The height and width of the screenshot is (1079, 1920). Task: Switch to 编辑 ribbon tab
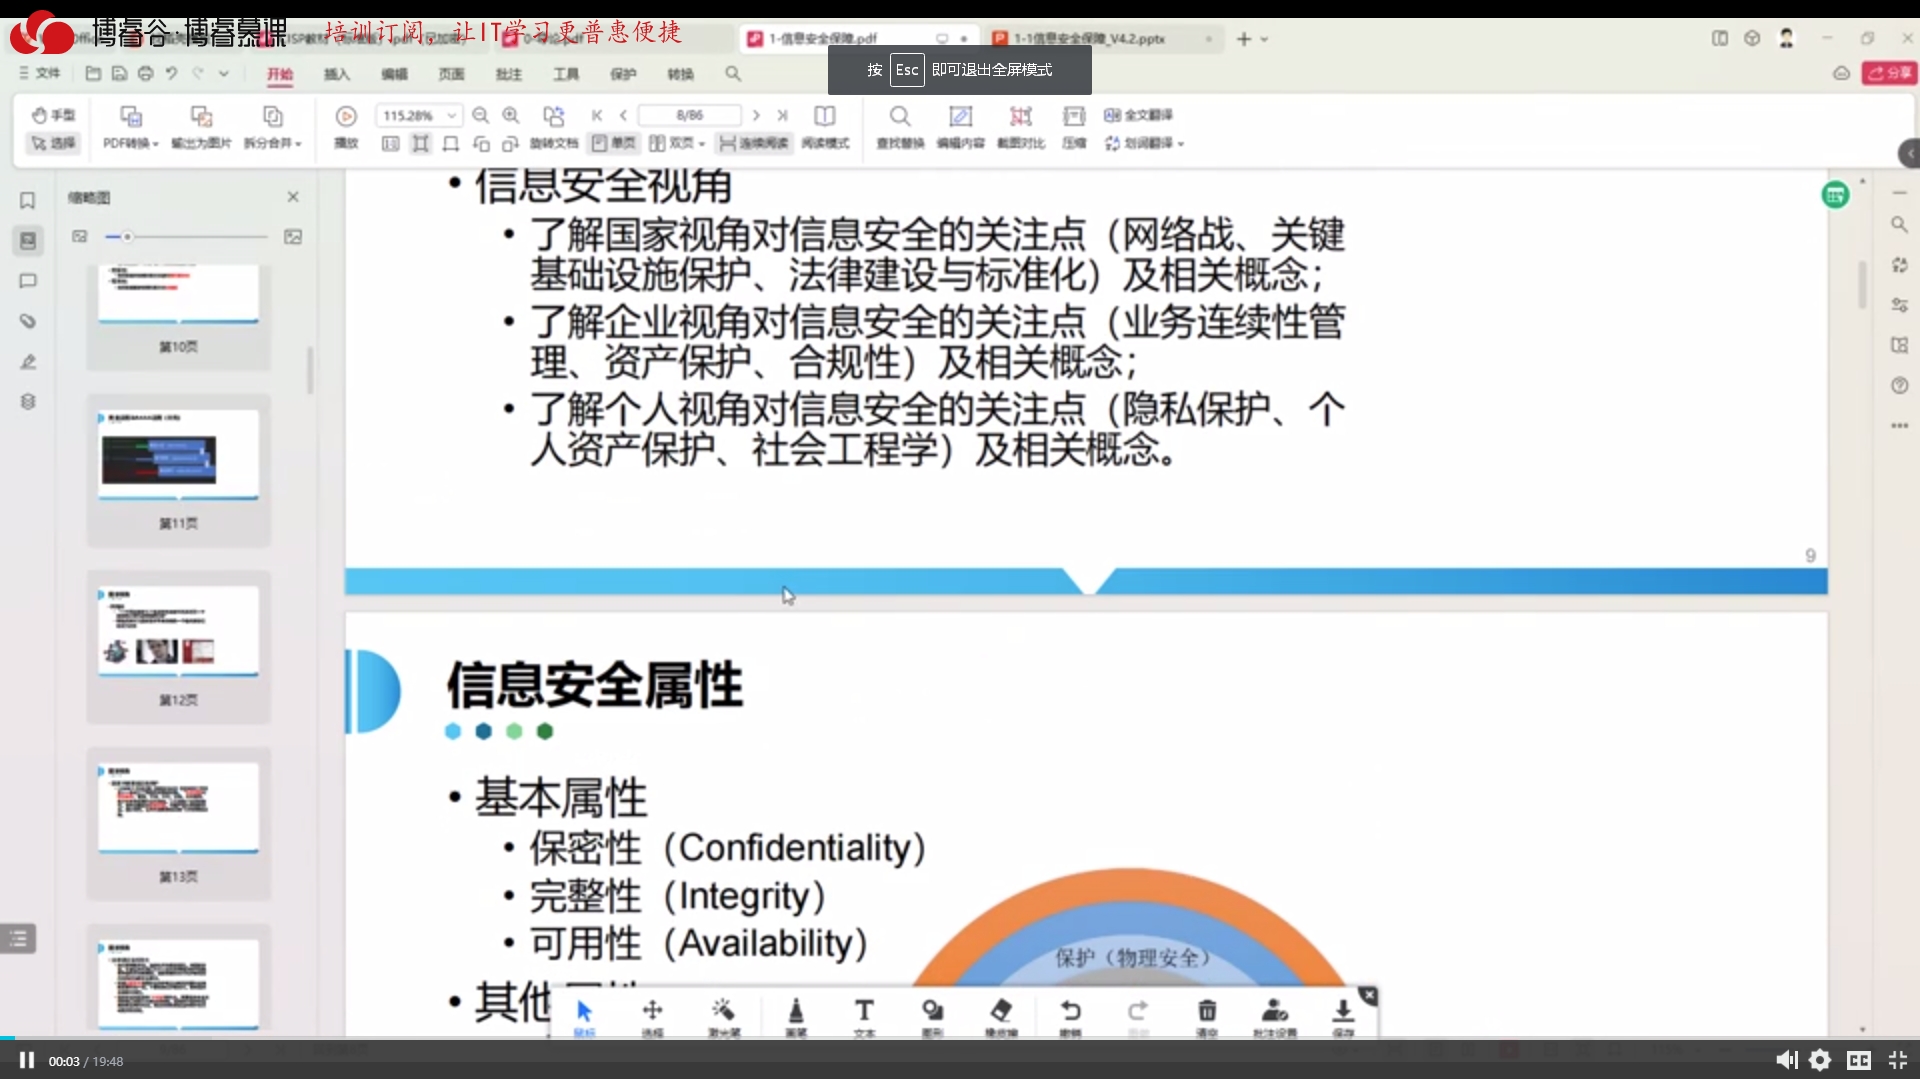(394, 74)
